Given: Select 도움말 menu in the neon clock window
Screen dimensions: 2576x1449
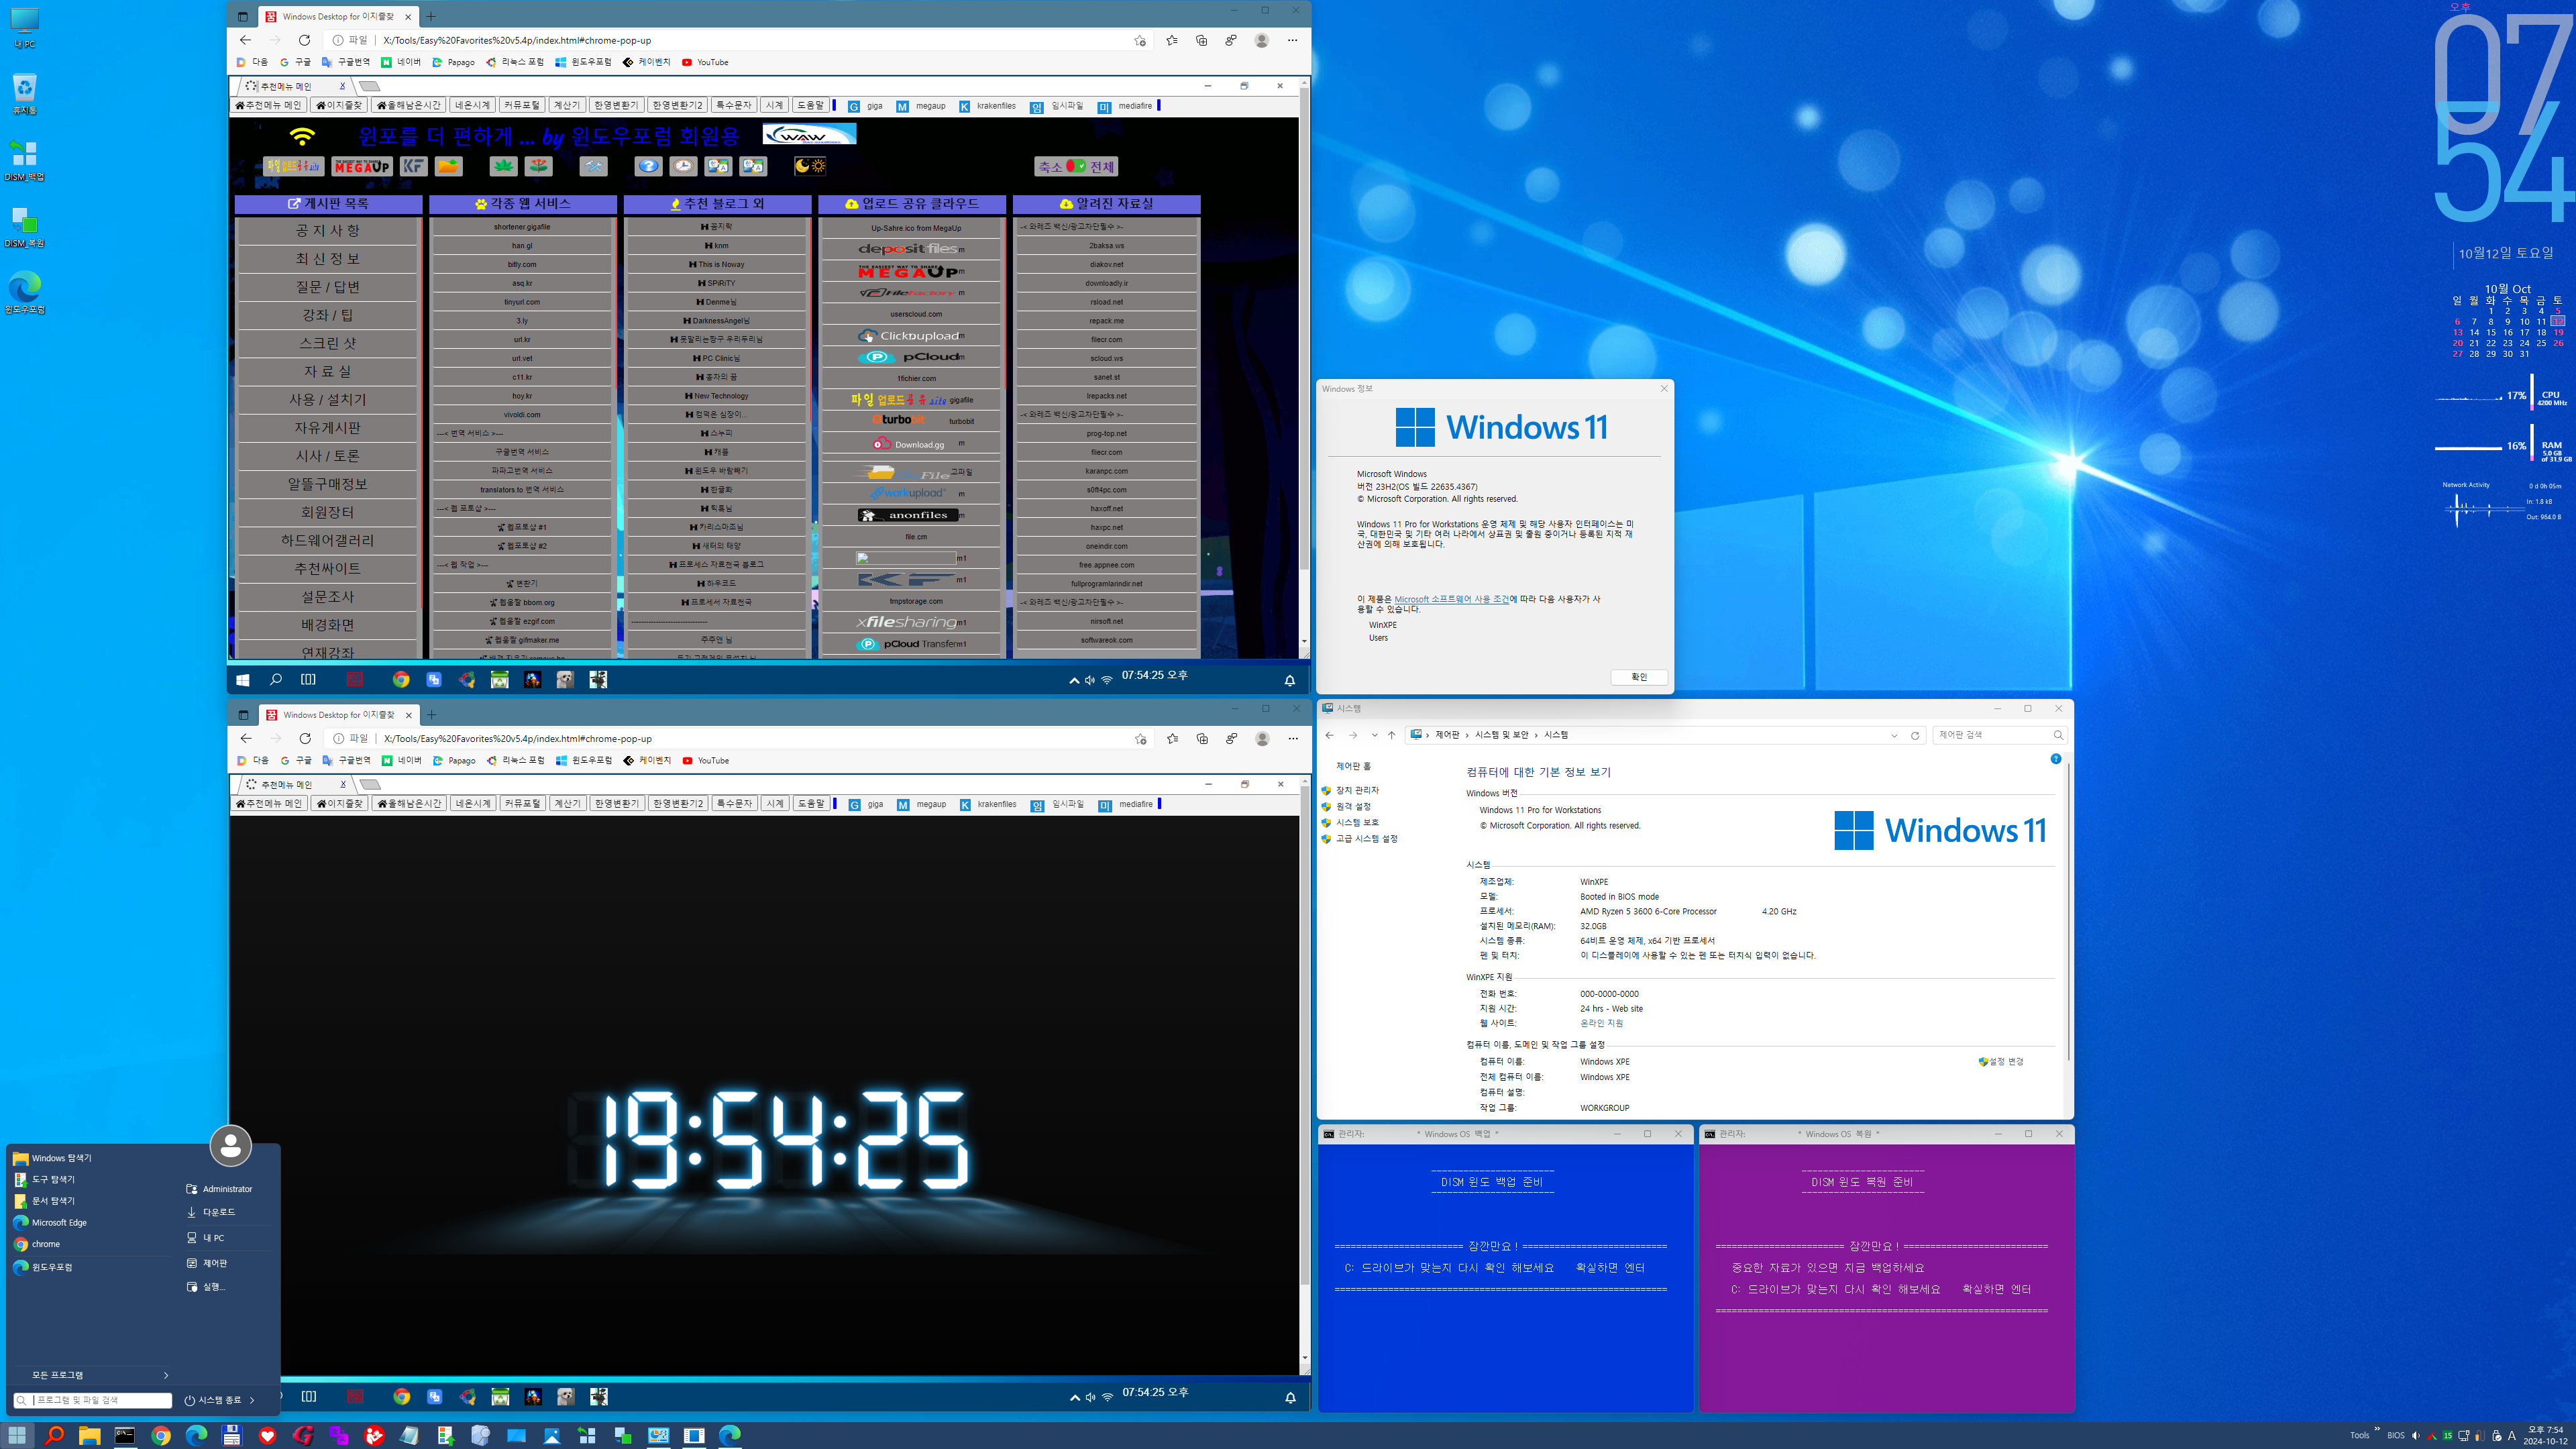Looking at the screenshot, I should pyautogui.click(x=811, y=803).
